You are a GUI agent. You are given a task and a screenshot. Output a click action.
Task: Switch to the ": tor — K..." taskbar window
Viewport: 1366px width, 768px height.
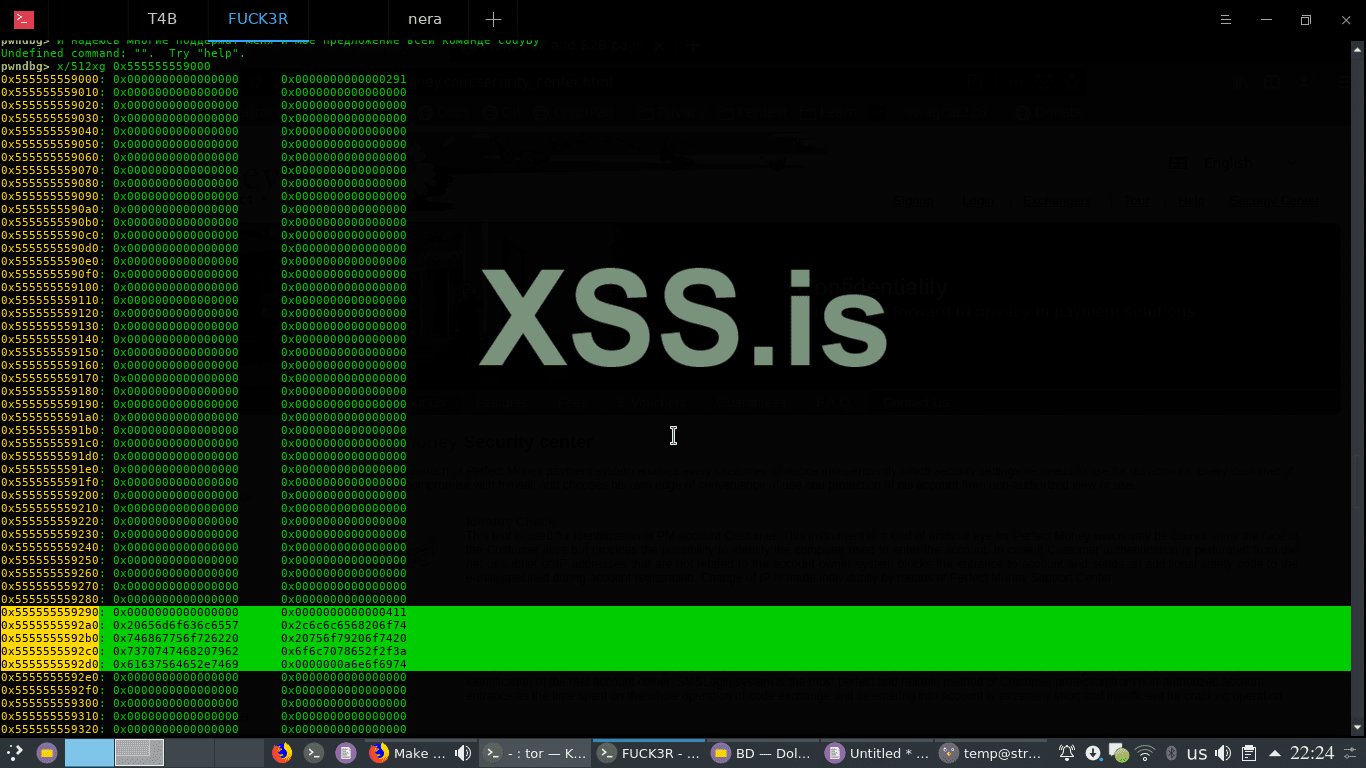pyautogui.click(x=534, y=753)
